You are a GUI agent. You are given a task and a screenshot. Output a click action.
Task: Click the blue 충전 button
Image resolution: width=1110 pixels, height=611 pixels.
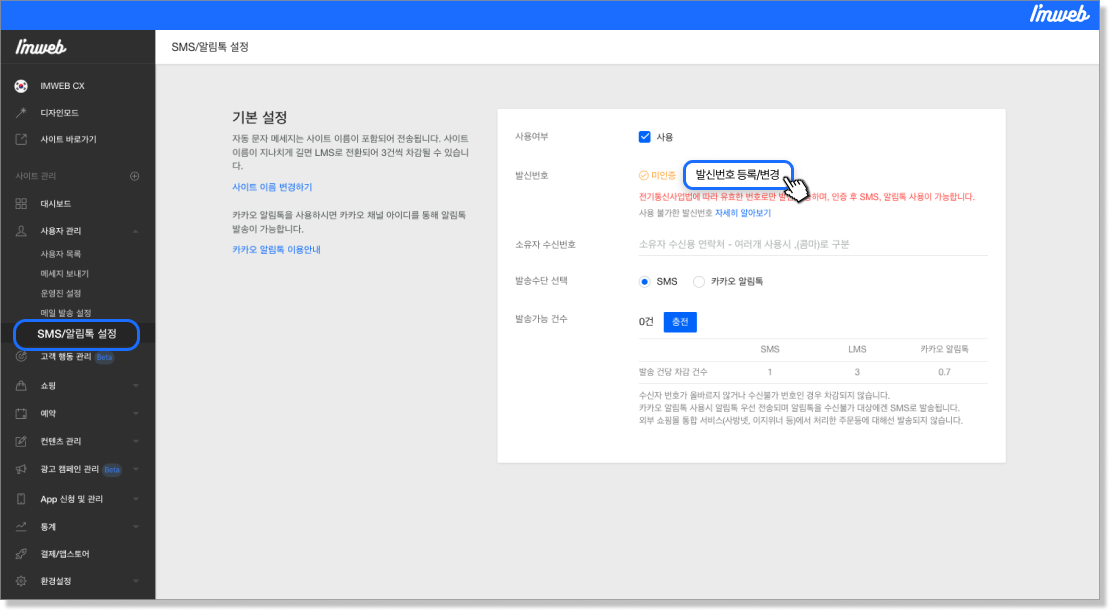(x=680, y=322)
